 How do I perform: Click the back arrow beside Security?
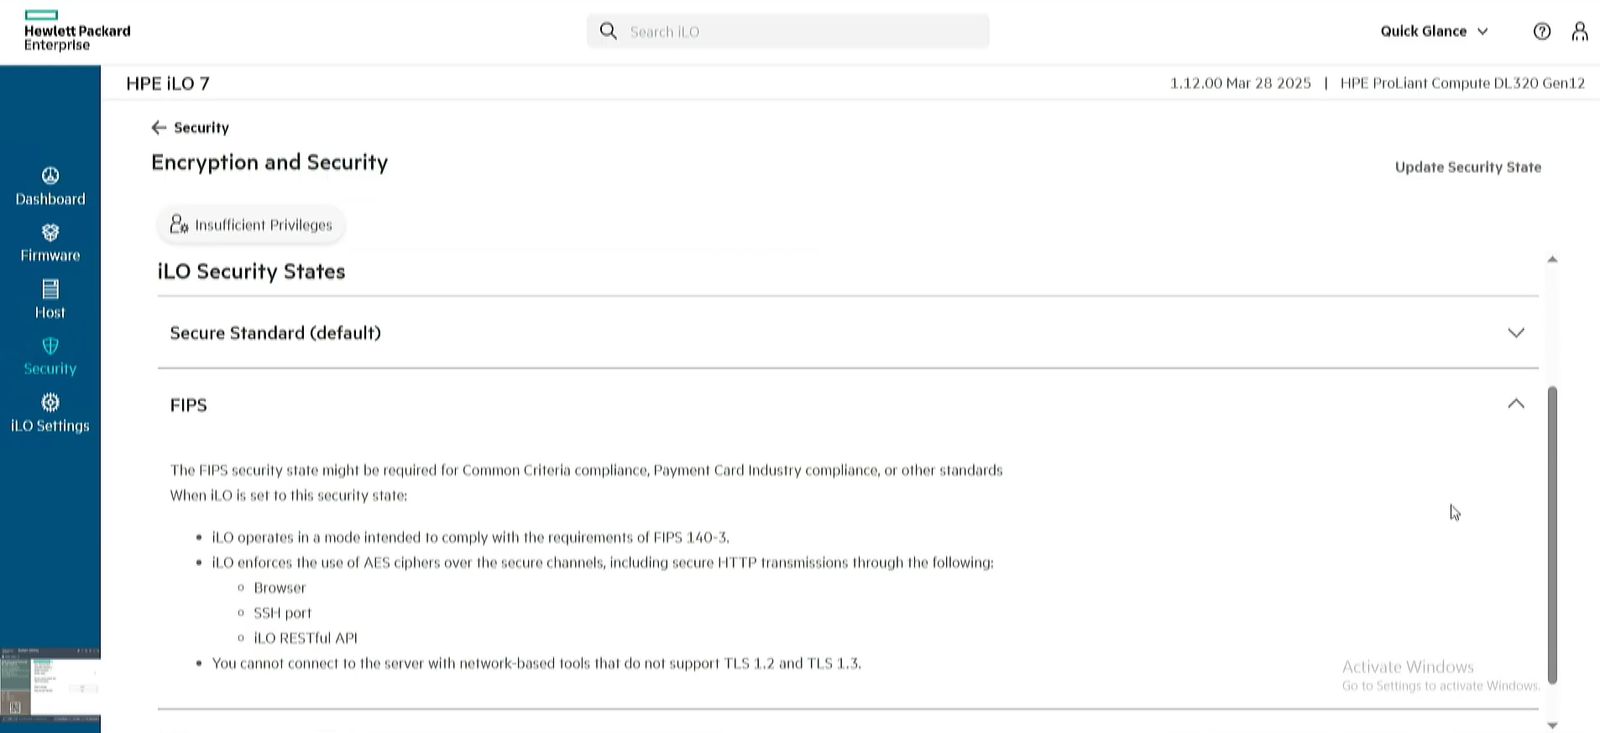159,128
